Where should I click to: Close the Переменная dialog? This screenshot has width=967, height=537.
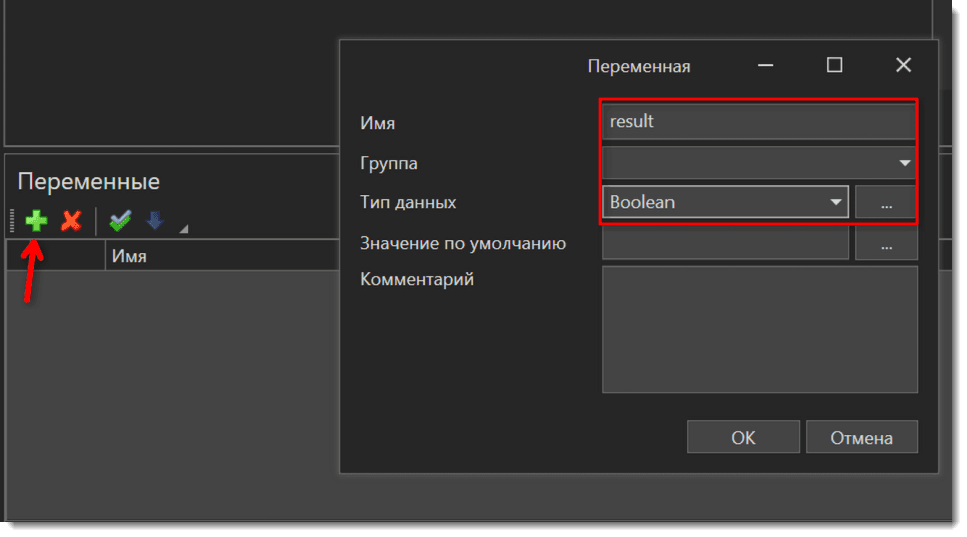pyautogui.click(x=903, y=66)
